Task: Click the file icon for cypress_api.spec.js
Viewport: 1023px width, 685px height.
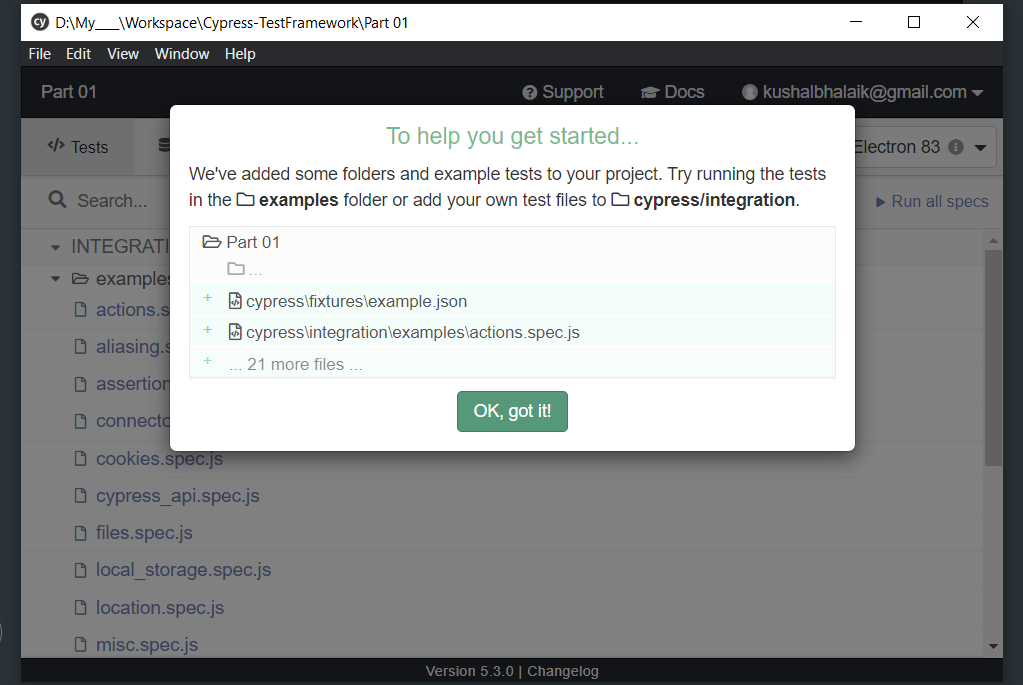Action: coord(80,496)
